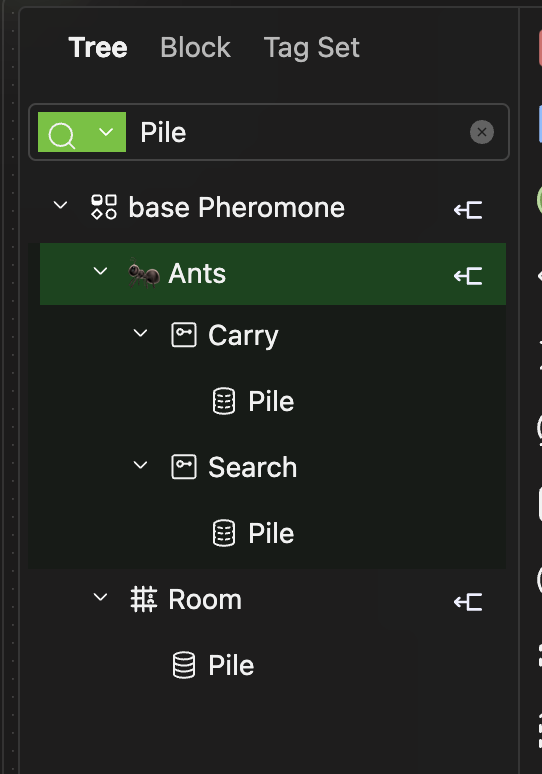Click the Room grid icon

[144, 599]
